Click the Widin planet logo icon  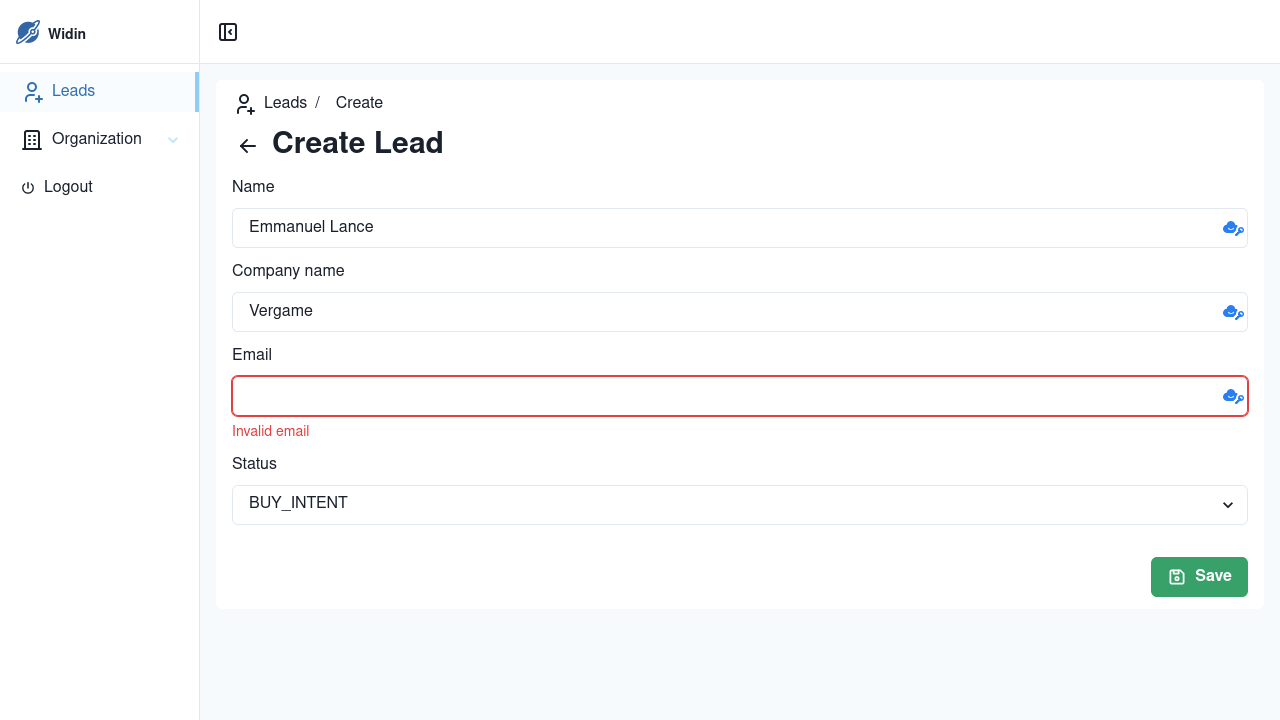[27, 32]
